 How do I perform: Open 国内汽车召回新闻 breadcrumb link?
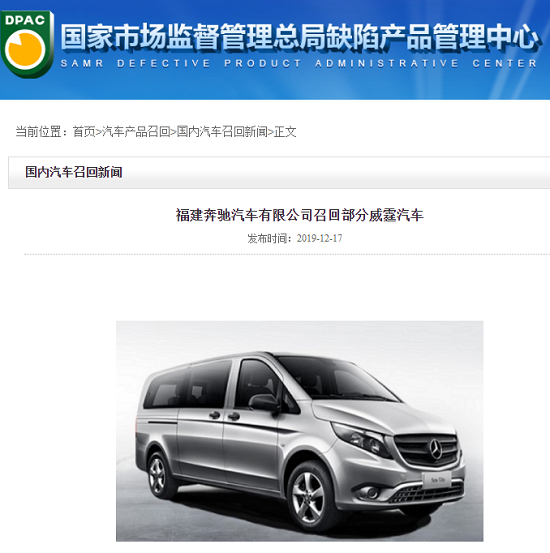point(222,132)
